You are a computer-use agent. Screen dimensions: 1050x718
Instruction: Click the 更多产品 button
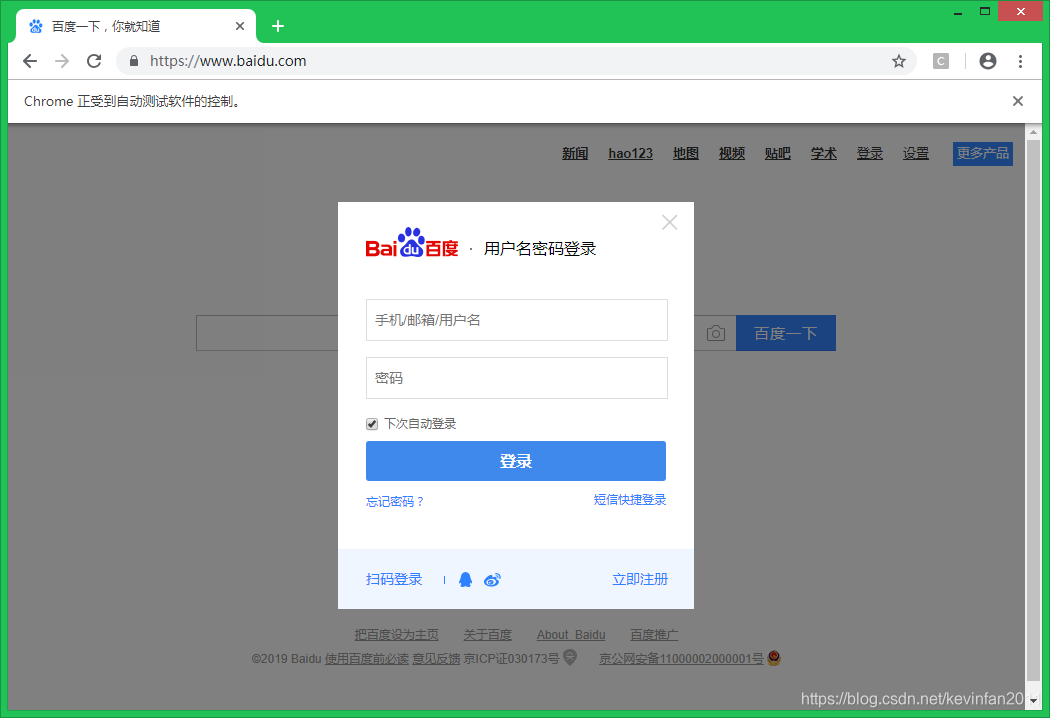click(x=982, y=153)
